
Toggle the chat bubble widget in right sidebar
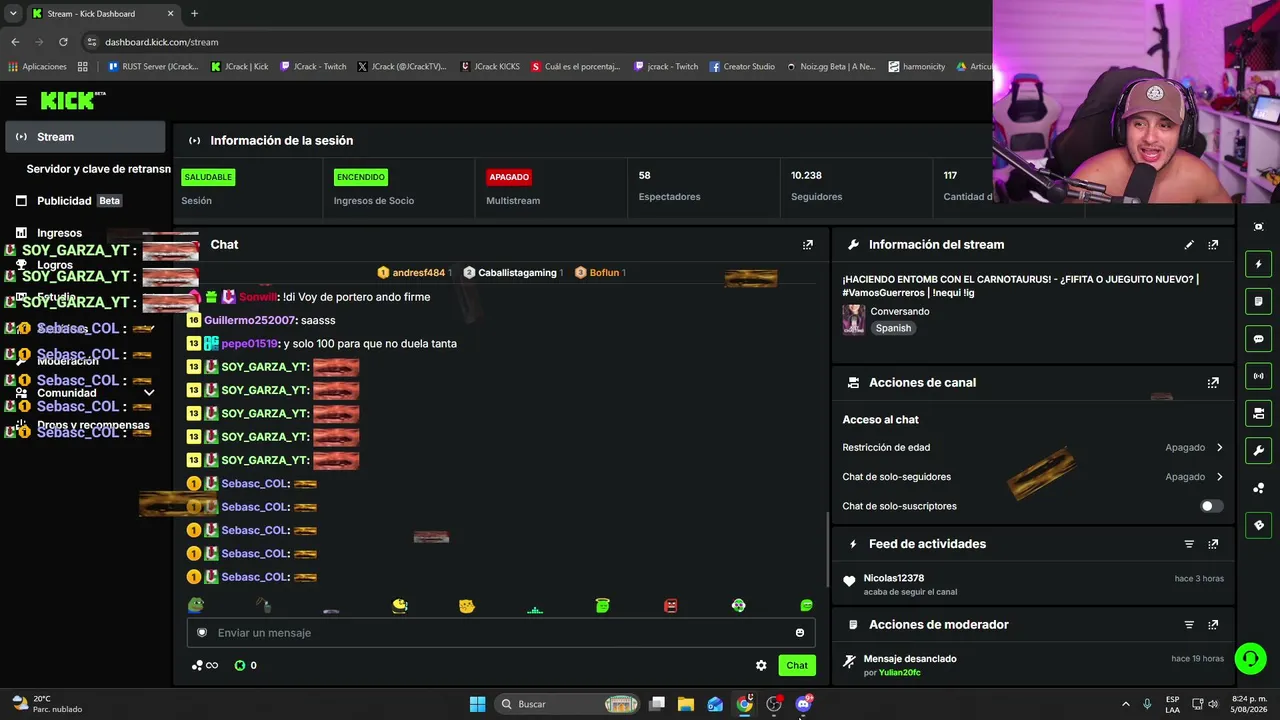1259,339
